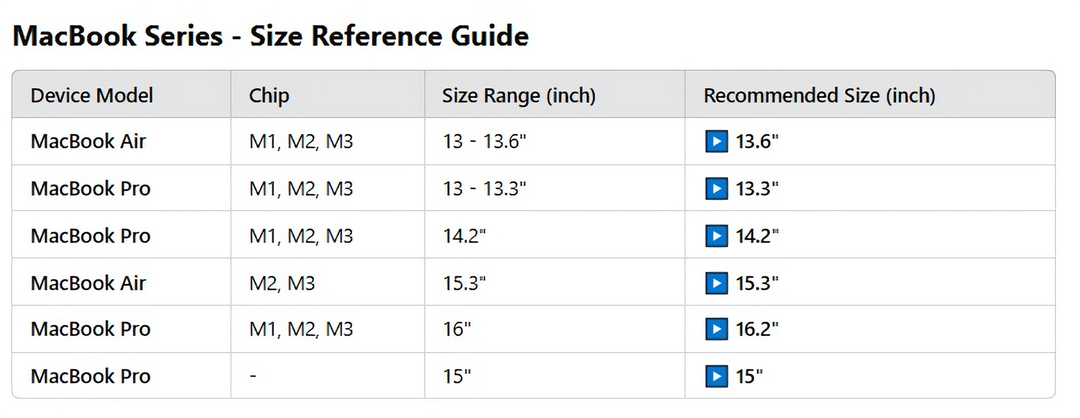Viewport: 1080px width, 418px height.
Task: Select MacBook Air in the 15.3" row
Action: (x=88, y=283)
